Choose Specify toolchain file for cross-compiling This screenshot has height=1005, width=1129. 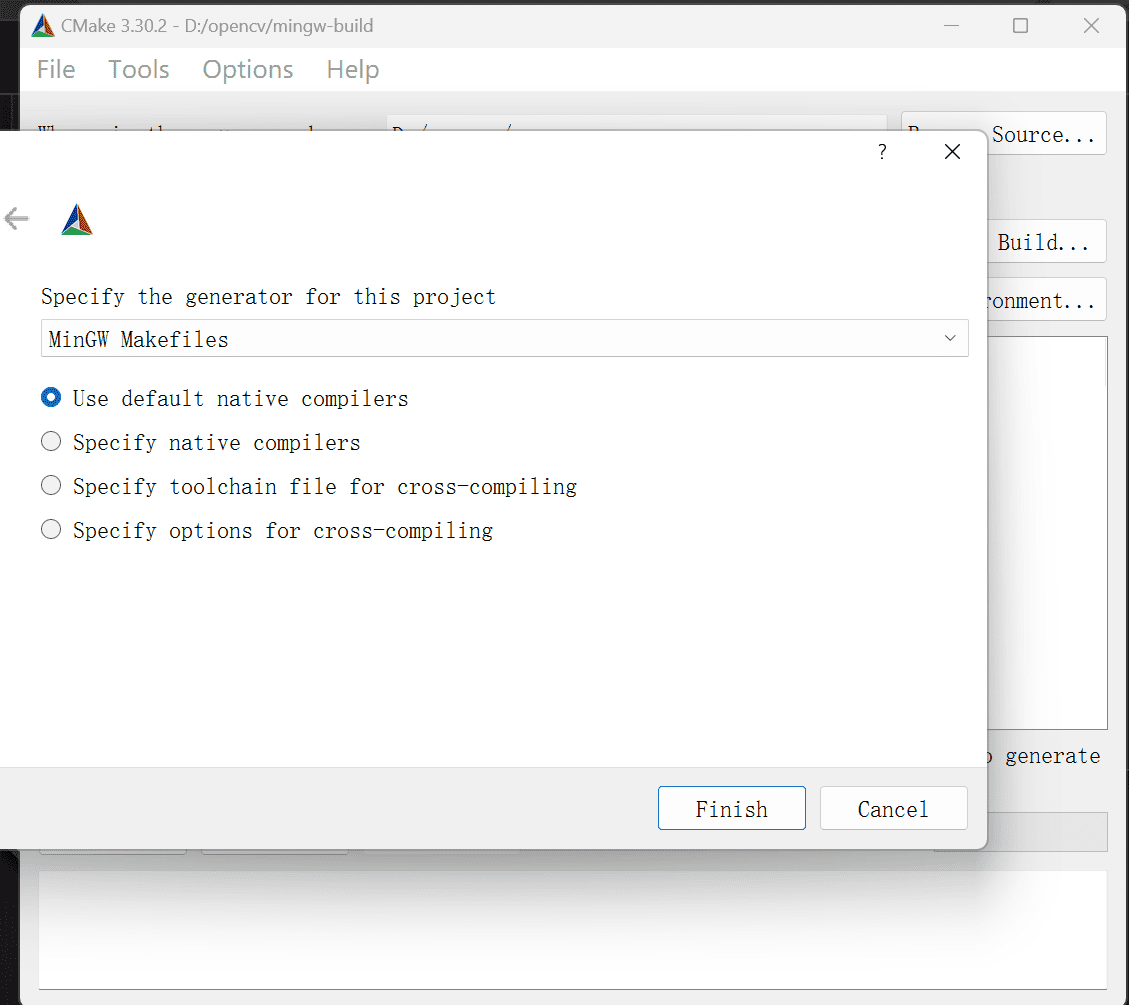pos(309,486)
